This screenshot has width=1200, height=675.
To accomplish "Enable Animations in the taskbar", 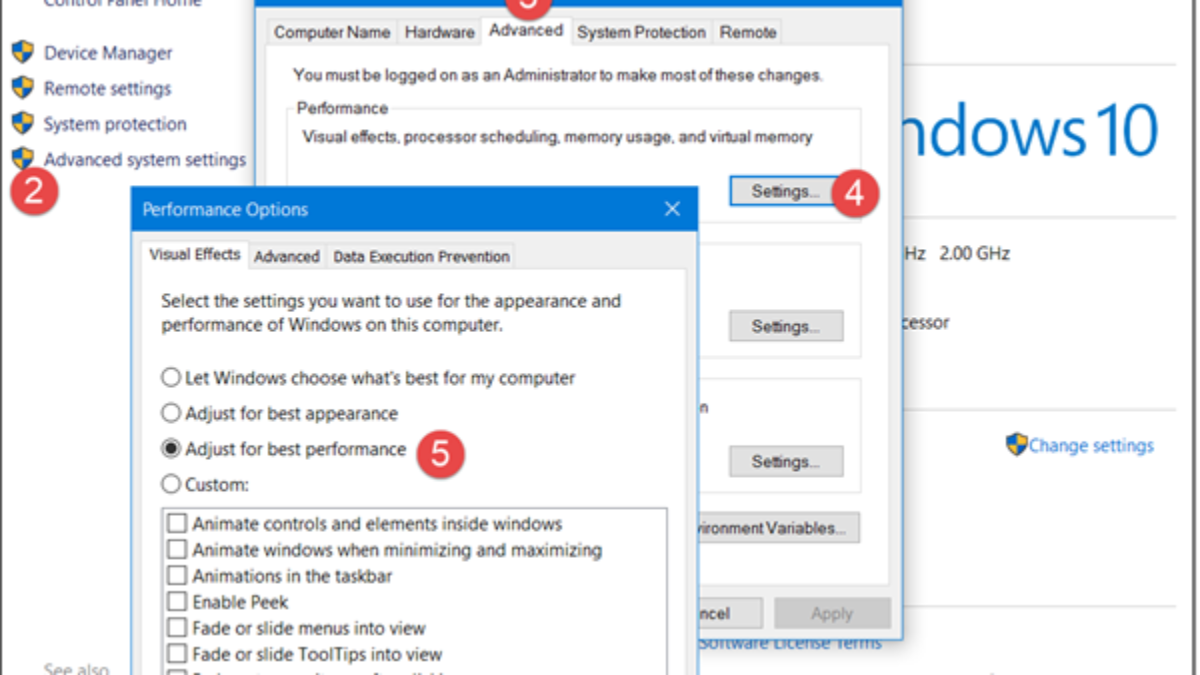I will point(280,576).
